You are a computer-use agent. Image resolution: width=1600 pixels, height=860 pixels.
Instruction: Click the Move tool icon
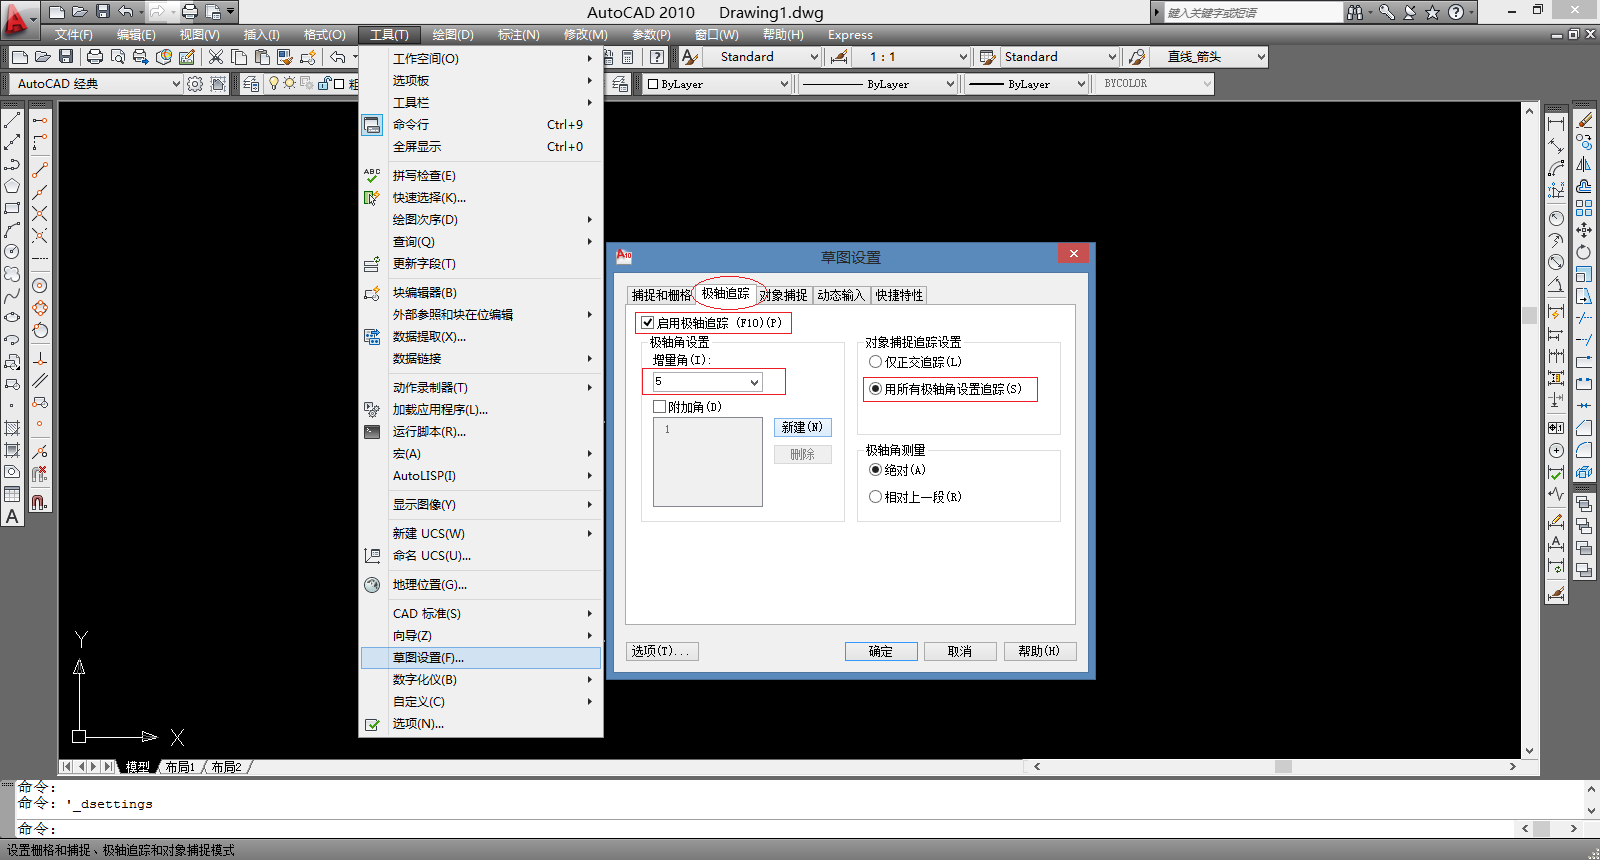click(x=1584, y=230)
